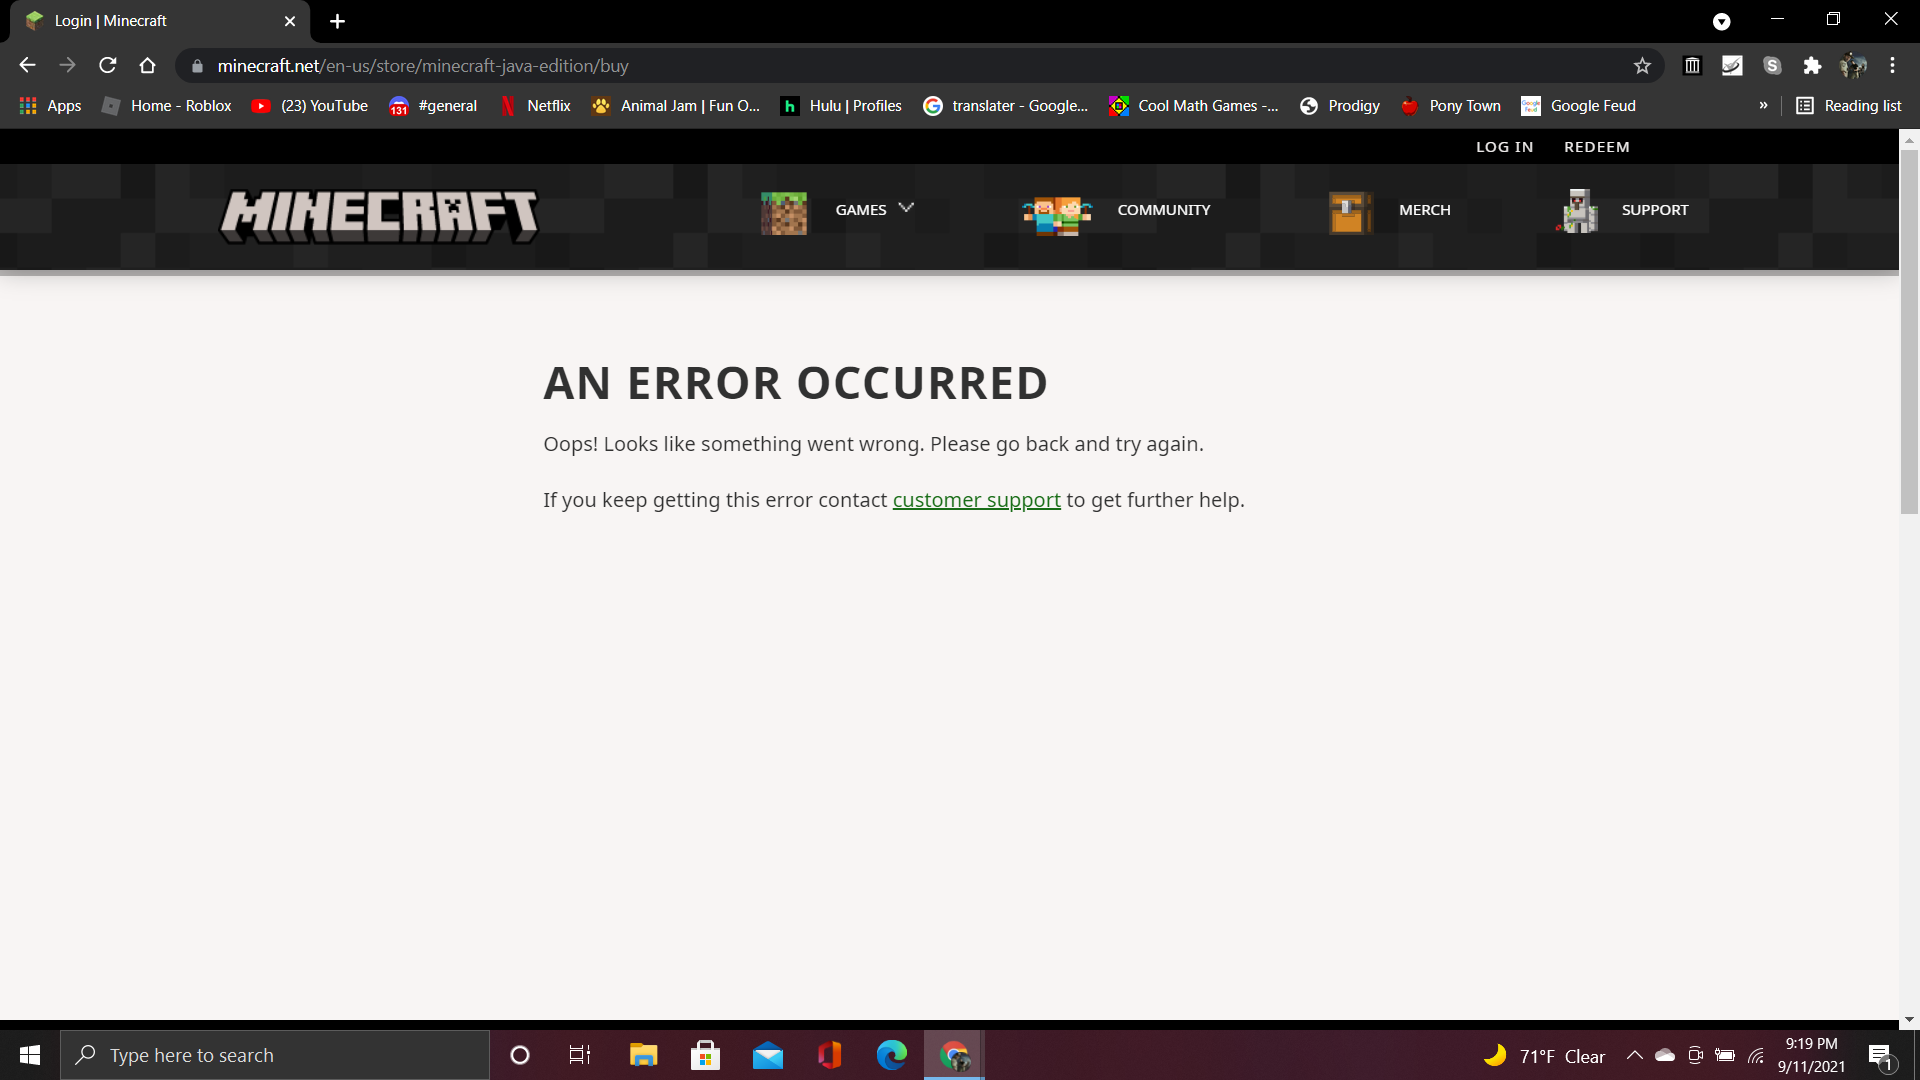Expand the Games dropdown chevron

coord(906,208)
